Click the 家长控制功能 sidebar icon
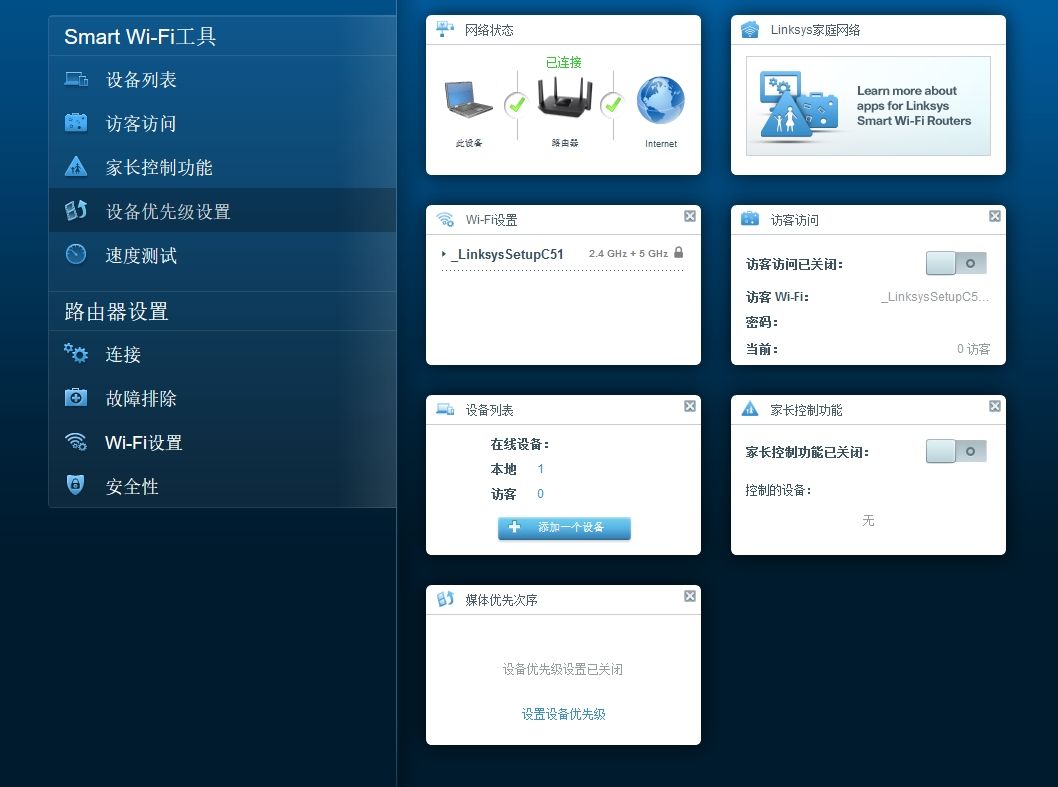Image resolution: width=1058 pixels, height=787 pixels. pyautogui.click(x=76, y=166)
